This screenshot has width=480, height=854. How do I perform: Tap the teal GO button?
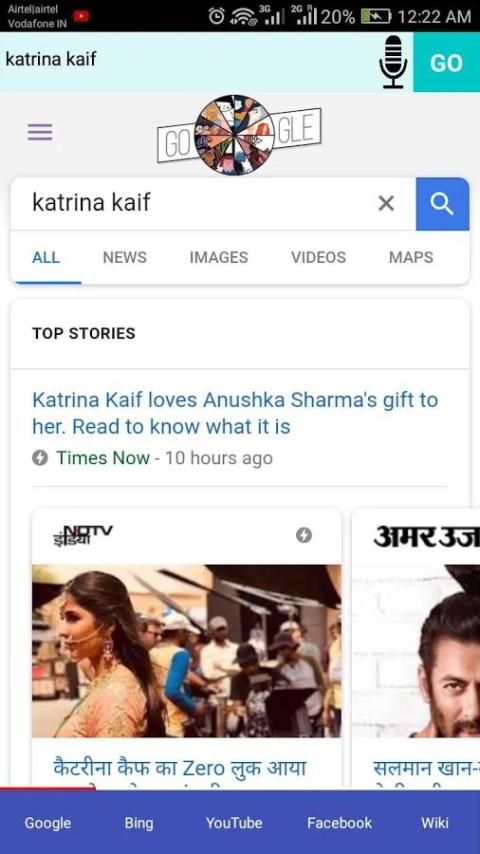pos(446,62)
